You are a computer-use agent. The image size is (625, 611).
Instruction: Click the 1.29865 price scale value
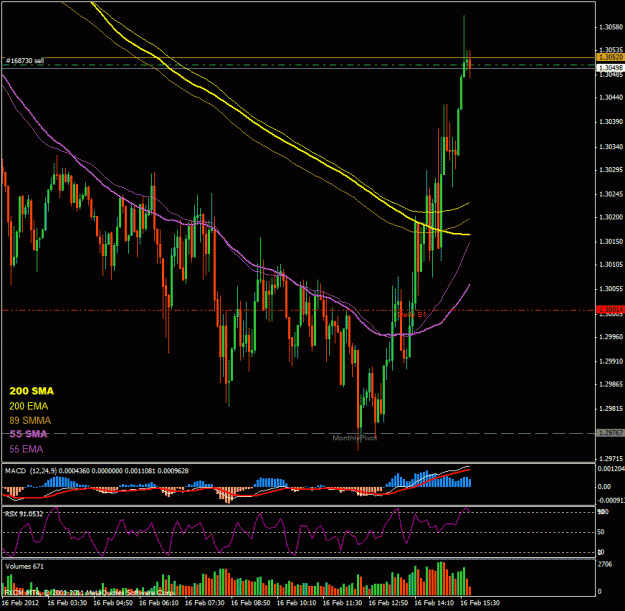(611, 385)
